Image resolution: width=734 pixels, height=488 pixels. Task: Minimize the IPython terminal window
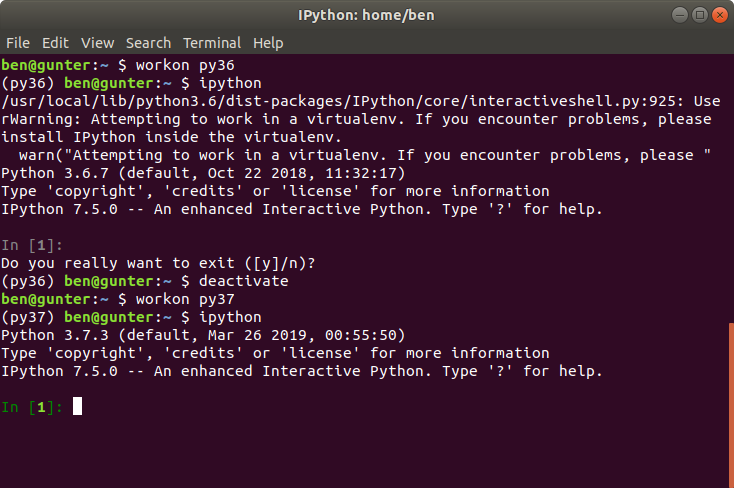coord(680,15)
